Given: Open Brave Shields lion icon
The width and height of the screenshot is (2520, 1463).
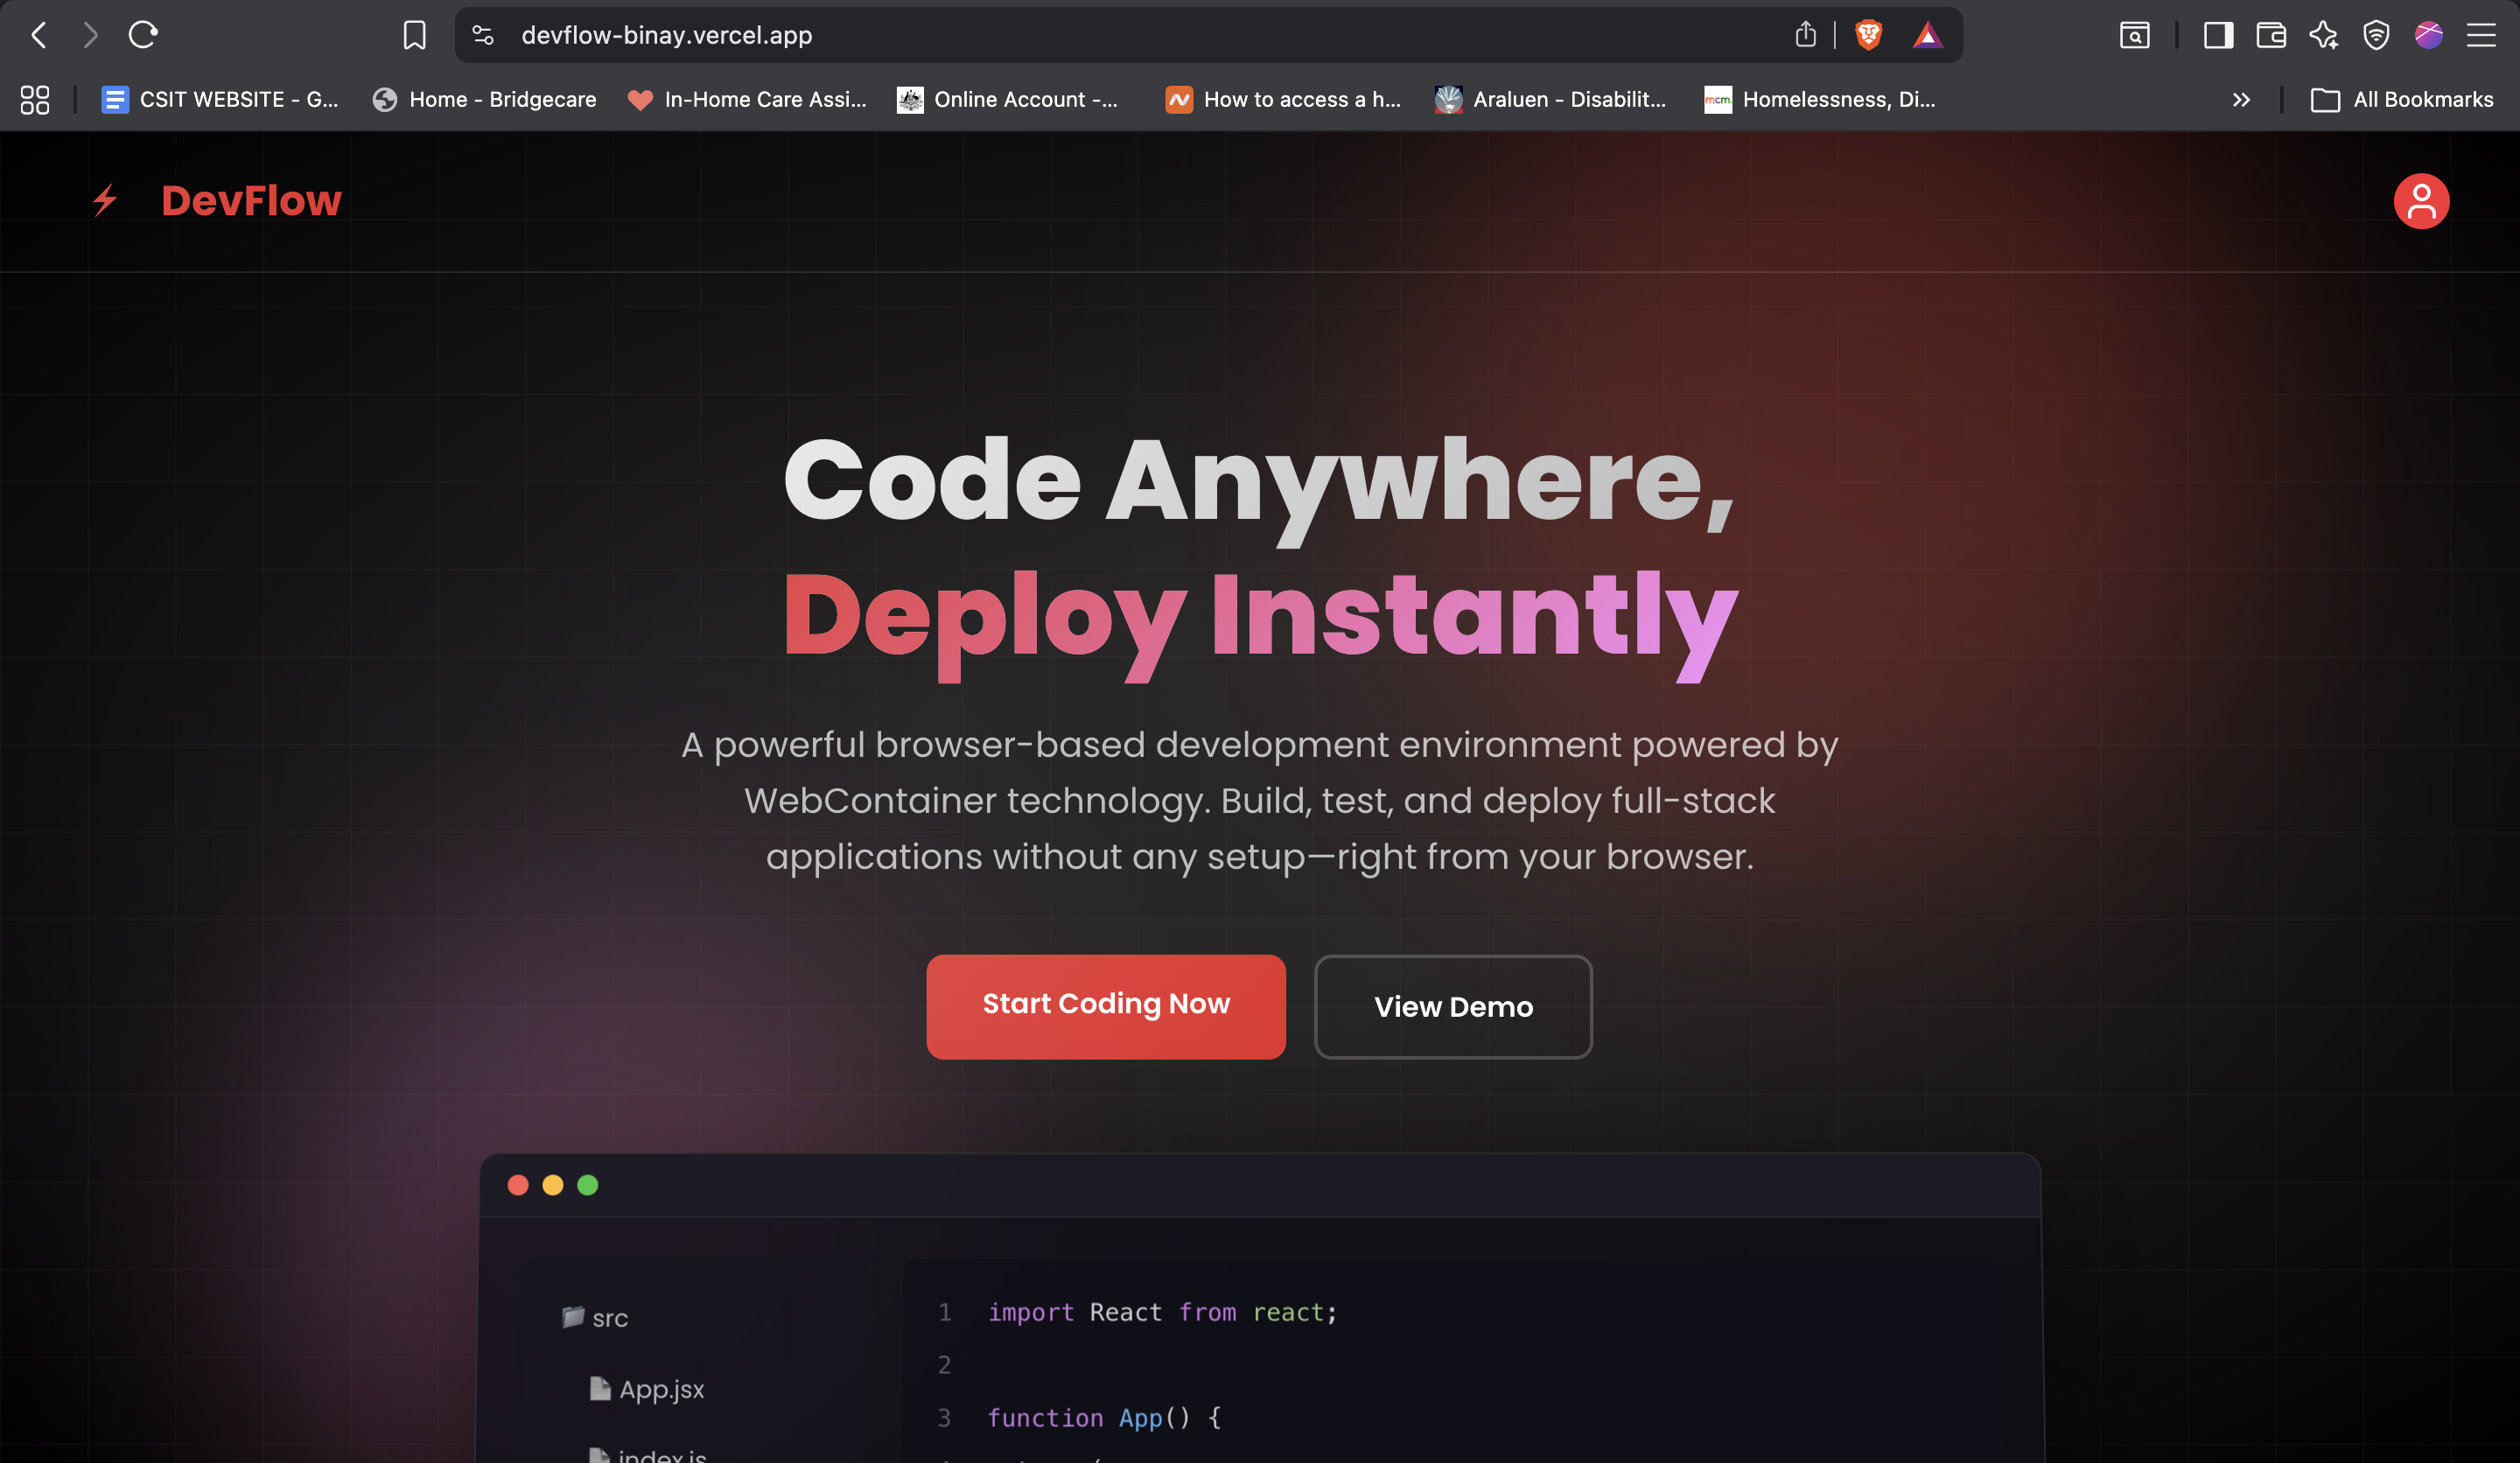Looking at the screenshot, I should click(1868, 35).
